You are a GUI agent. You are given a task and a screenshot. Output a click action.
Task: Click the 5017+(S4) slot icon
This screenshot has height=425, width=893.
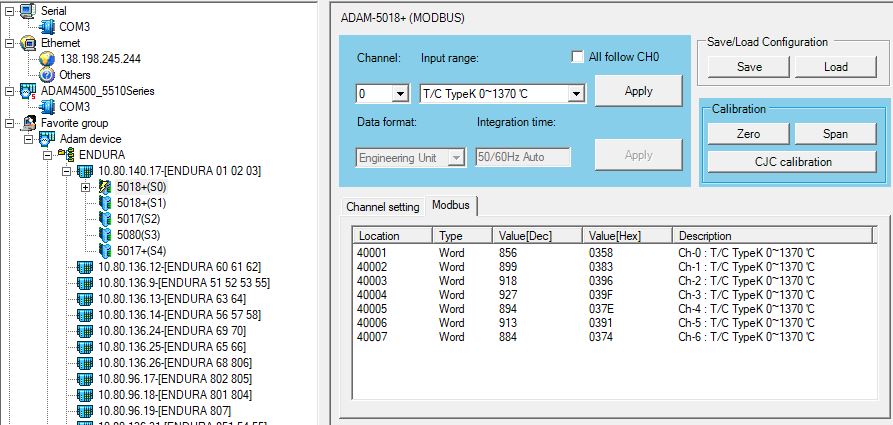105,250
